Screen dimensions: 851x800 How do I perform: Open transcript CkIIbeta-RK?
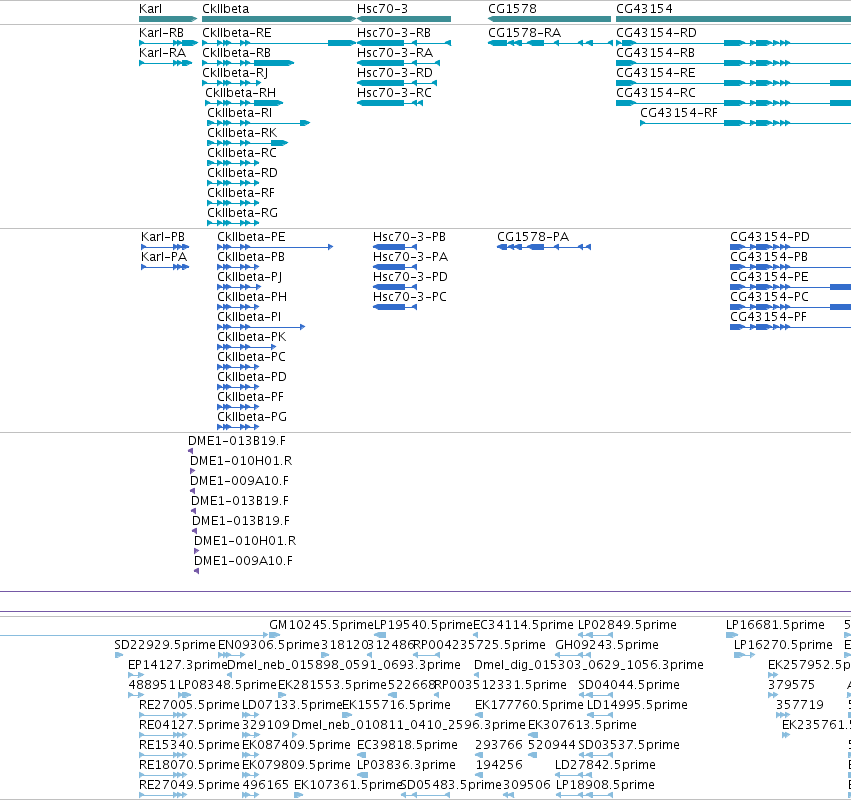click(x=242, y=134)
